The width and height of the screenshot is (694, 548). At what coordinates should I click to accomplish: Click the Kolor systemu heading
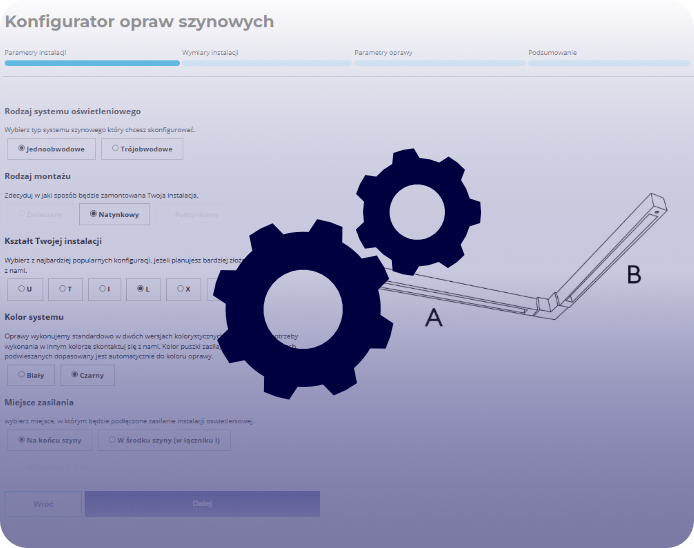[x=34, y=317]
